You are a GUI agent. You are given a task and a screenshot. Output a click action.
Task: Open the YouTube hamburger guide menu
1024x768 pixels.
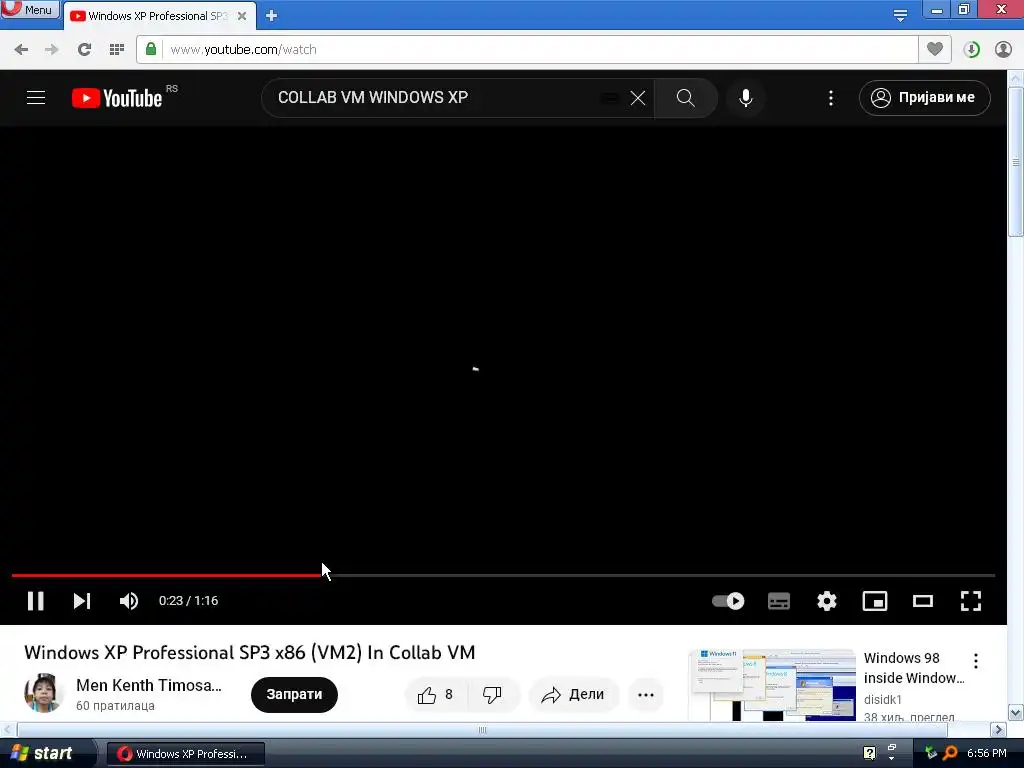(36, 98)
